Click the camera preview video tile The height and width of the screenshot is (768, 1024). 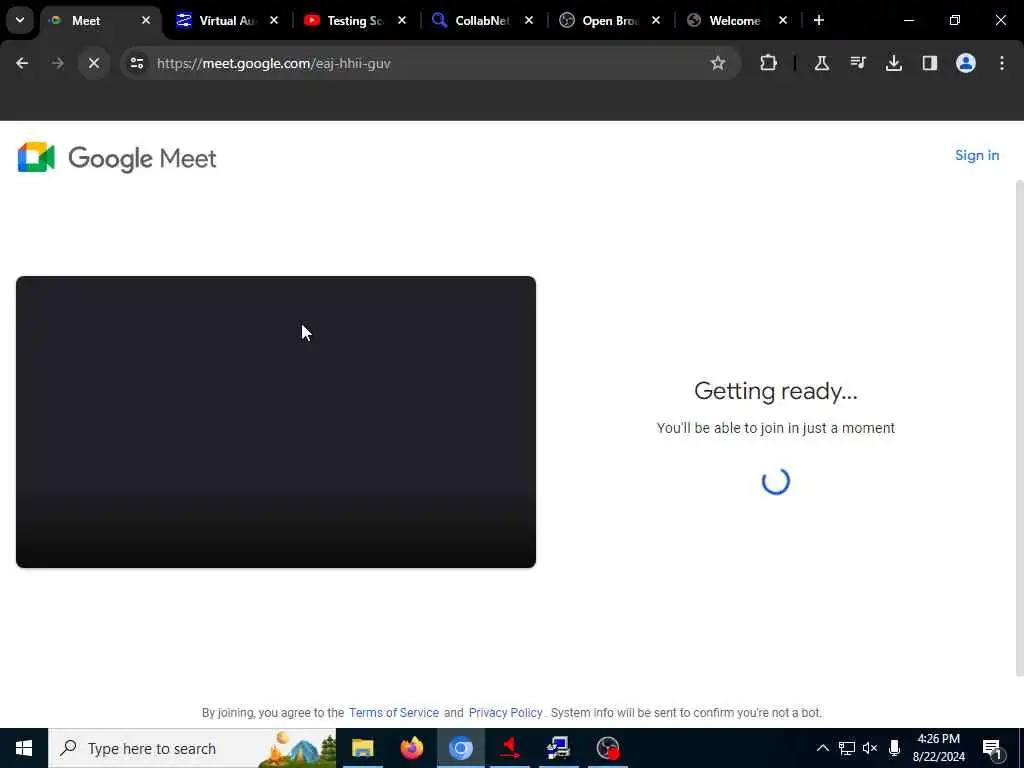point(276,422)
